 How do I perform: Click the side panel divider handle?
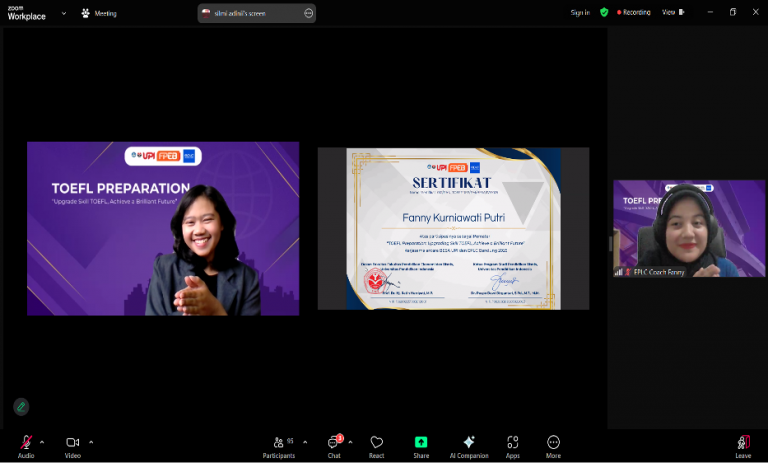tap(610, 244)
